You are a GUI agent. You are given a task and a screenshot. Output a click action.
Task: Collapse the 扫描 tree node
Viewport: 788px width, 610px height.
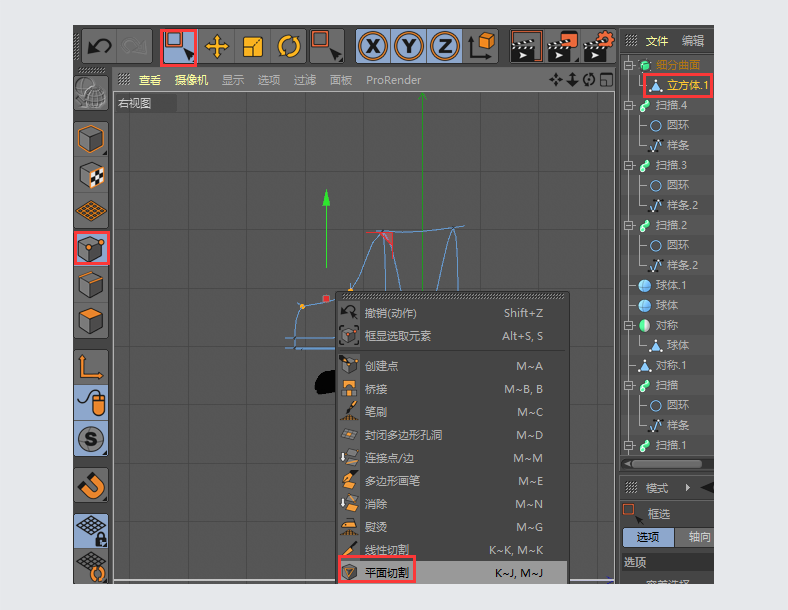[x=629, y=385]
